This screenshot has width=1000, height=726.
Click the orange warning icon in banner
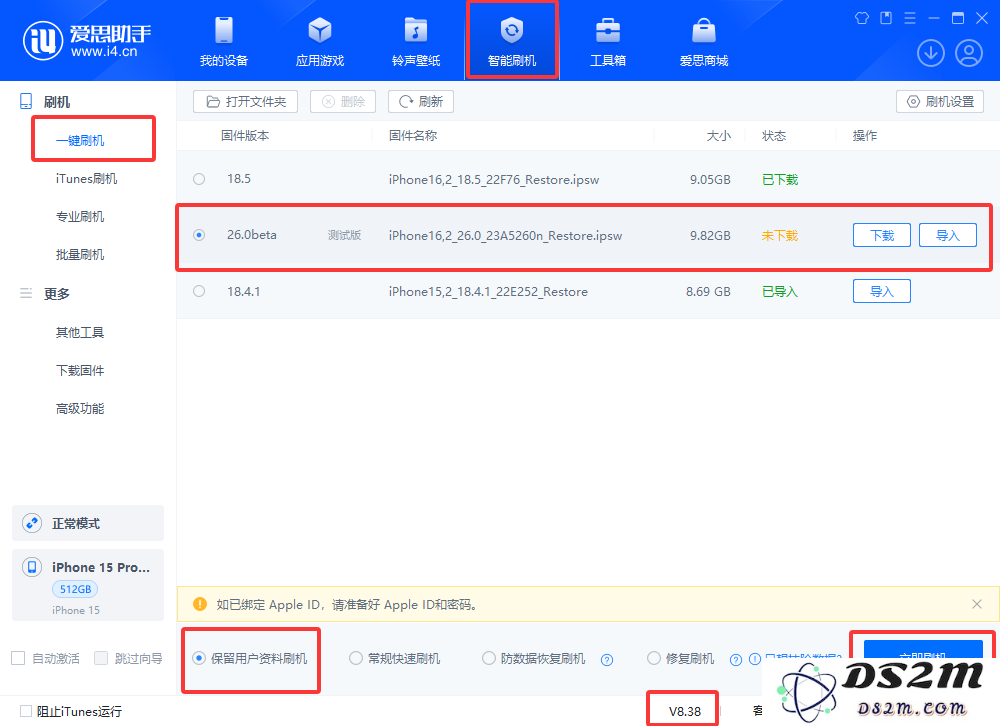200,604
